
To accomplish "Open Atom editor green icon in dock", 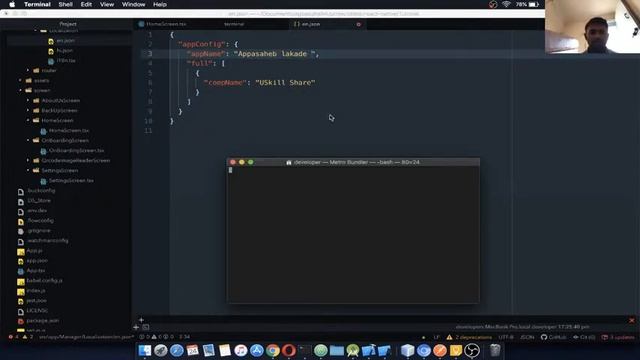I will (320, 351).
